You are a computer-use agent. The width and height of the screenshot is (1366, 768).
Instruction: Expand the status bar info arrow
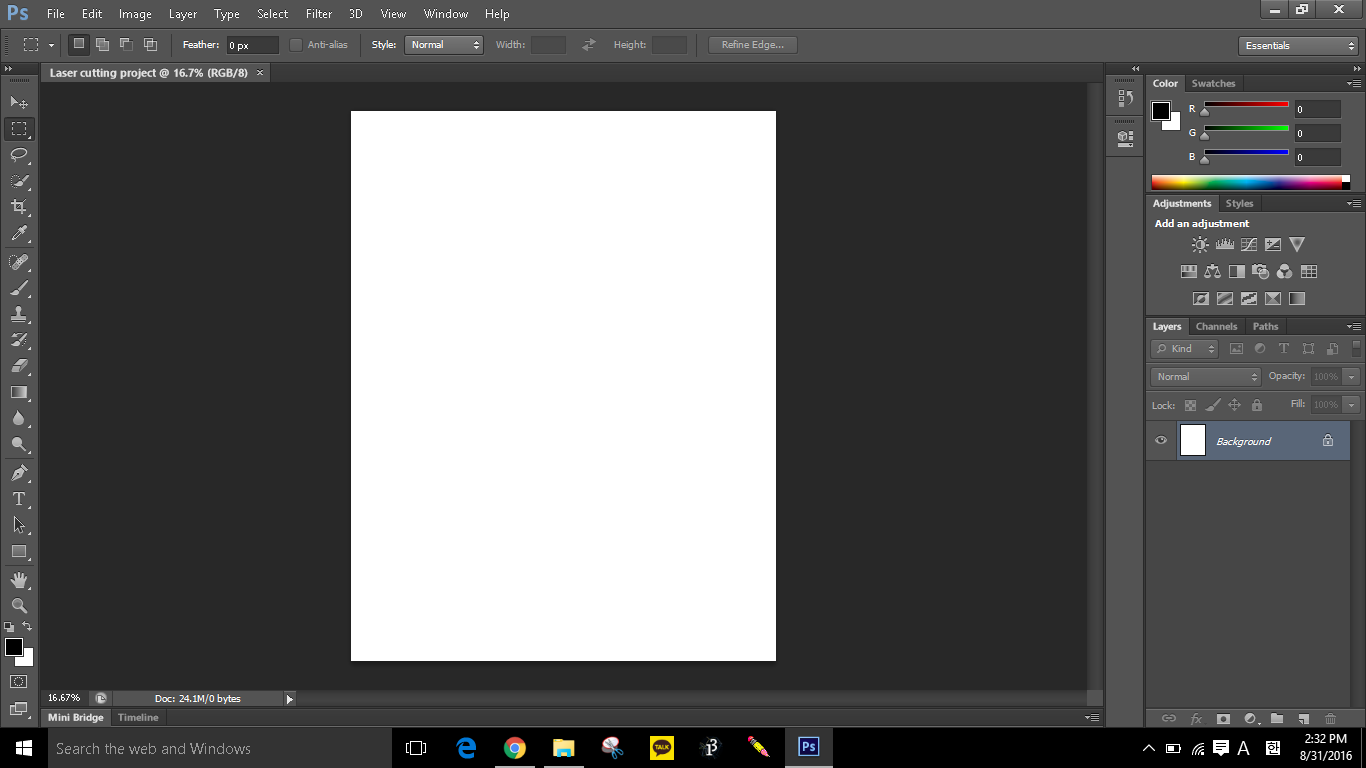[290, 699]
